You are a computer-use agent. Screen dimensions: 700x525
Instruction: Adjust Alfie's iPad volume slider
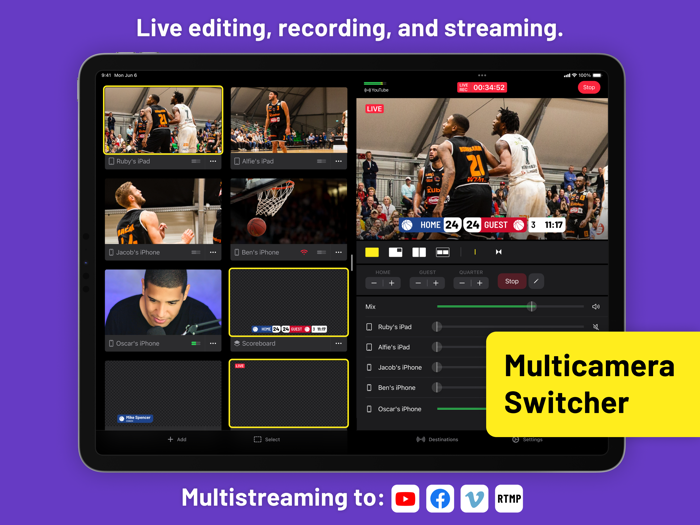click(x=459, y=347)
